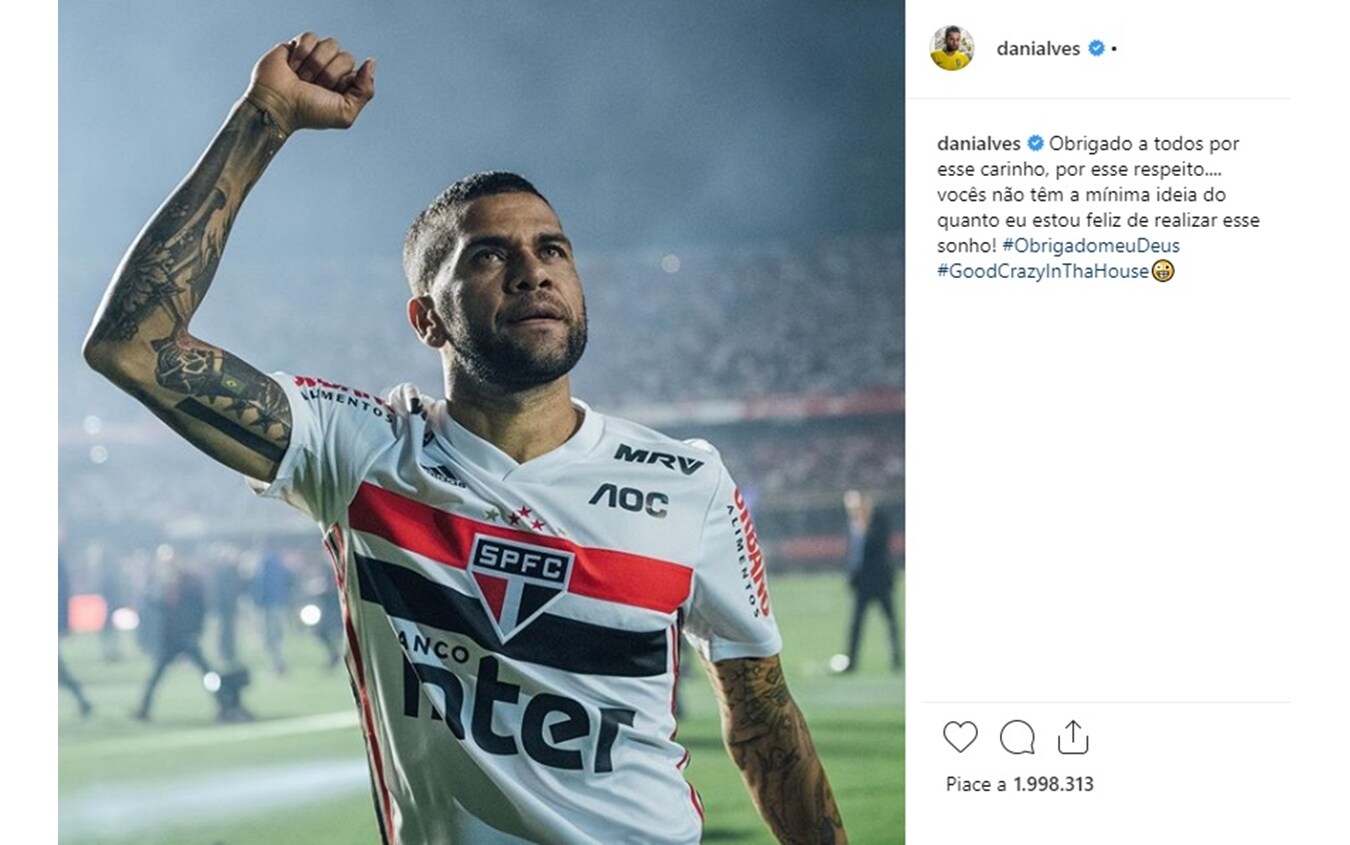Open comments via speech bubble icon

pyautogui.click(x=1017, y=737)
